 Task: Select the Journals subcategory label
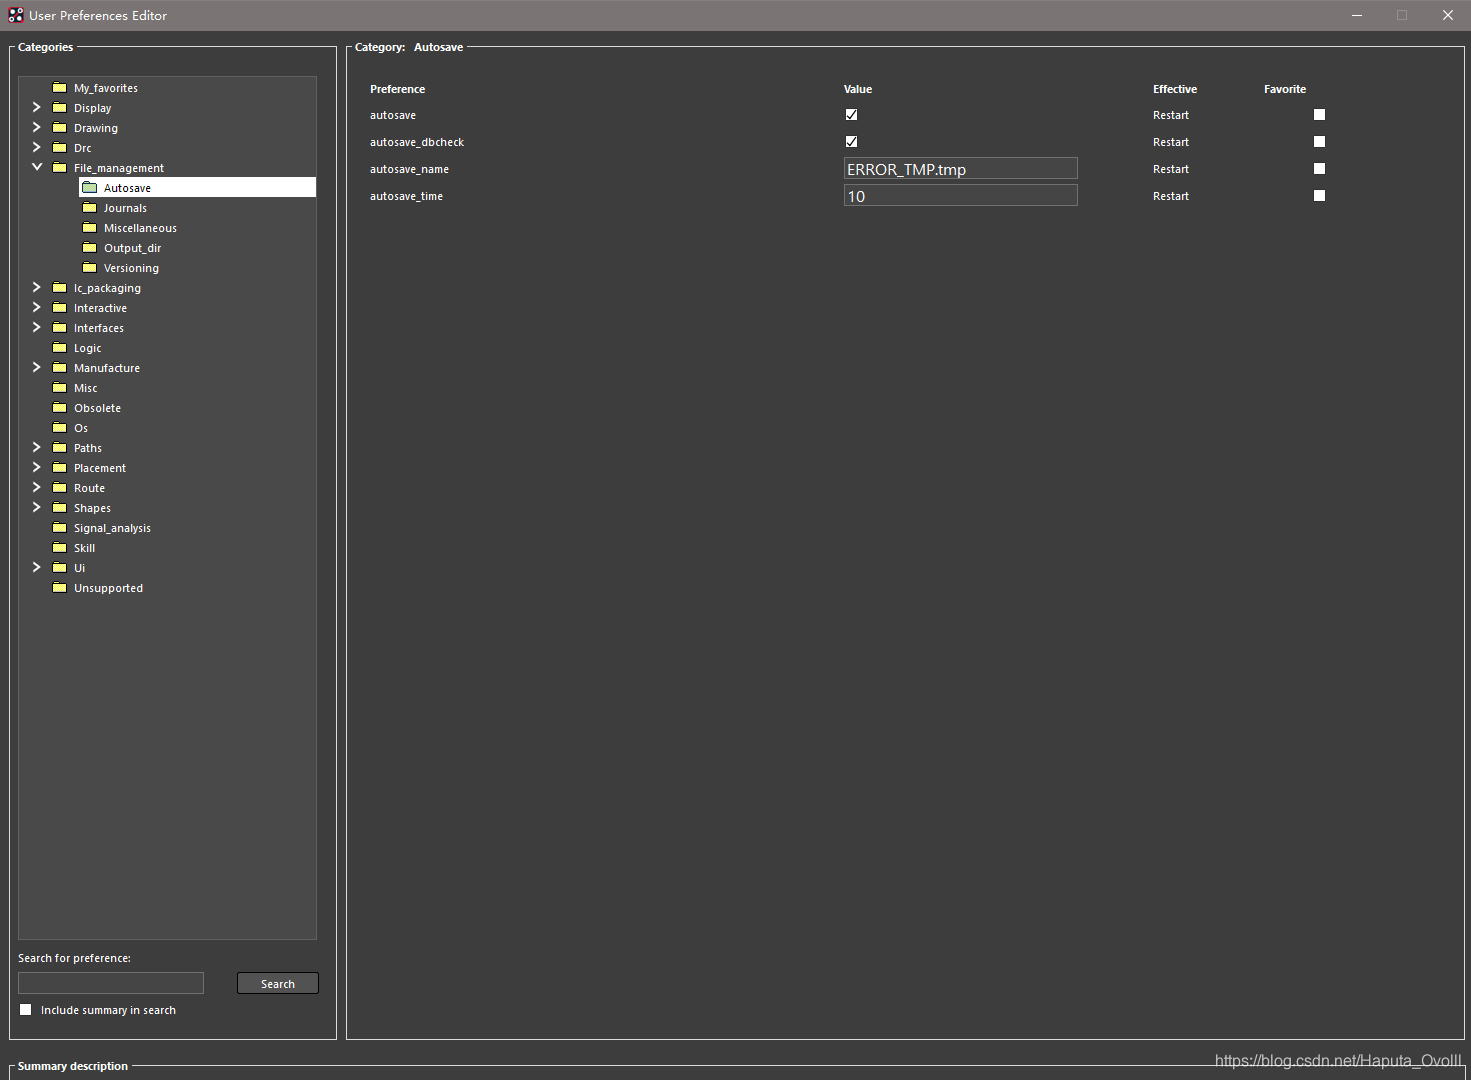(125, 208)
